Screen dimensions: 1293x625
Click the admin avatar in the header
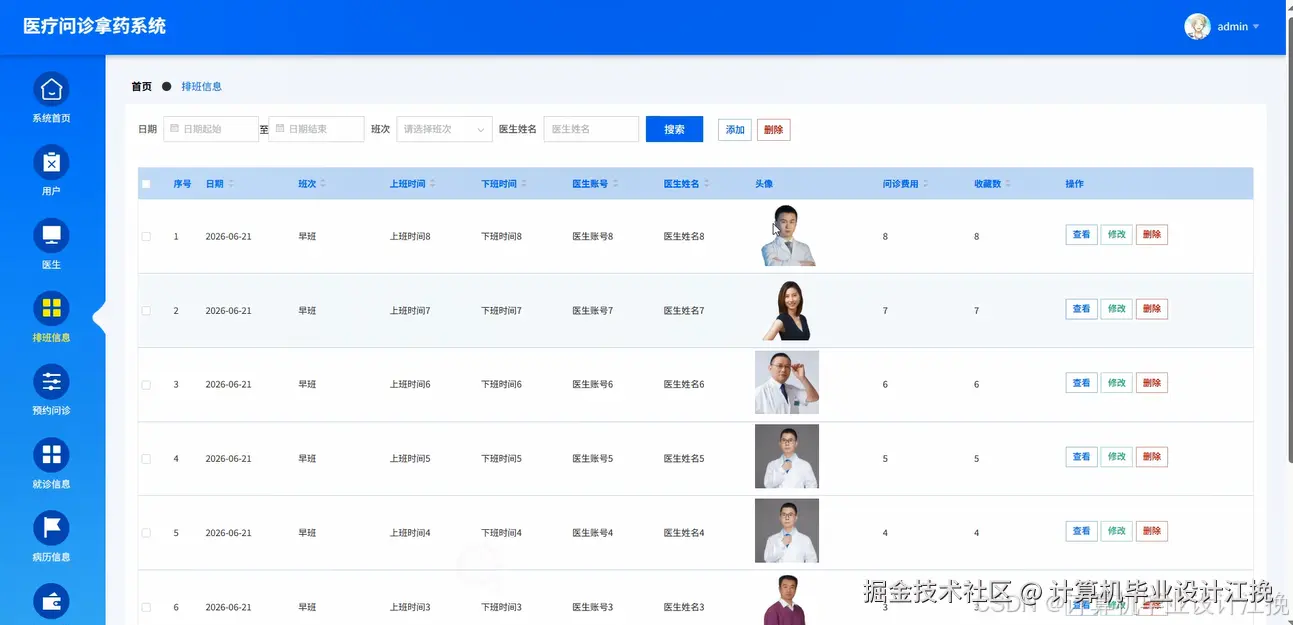pyautogui.click(x=1196, y=26)
